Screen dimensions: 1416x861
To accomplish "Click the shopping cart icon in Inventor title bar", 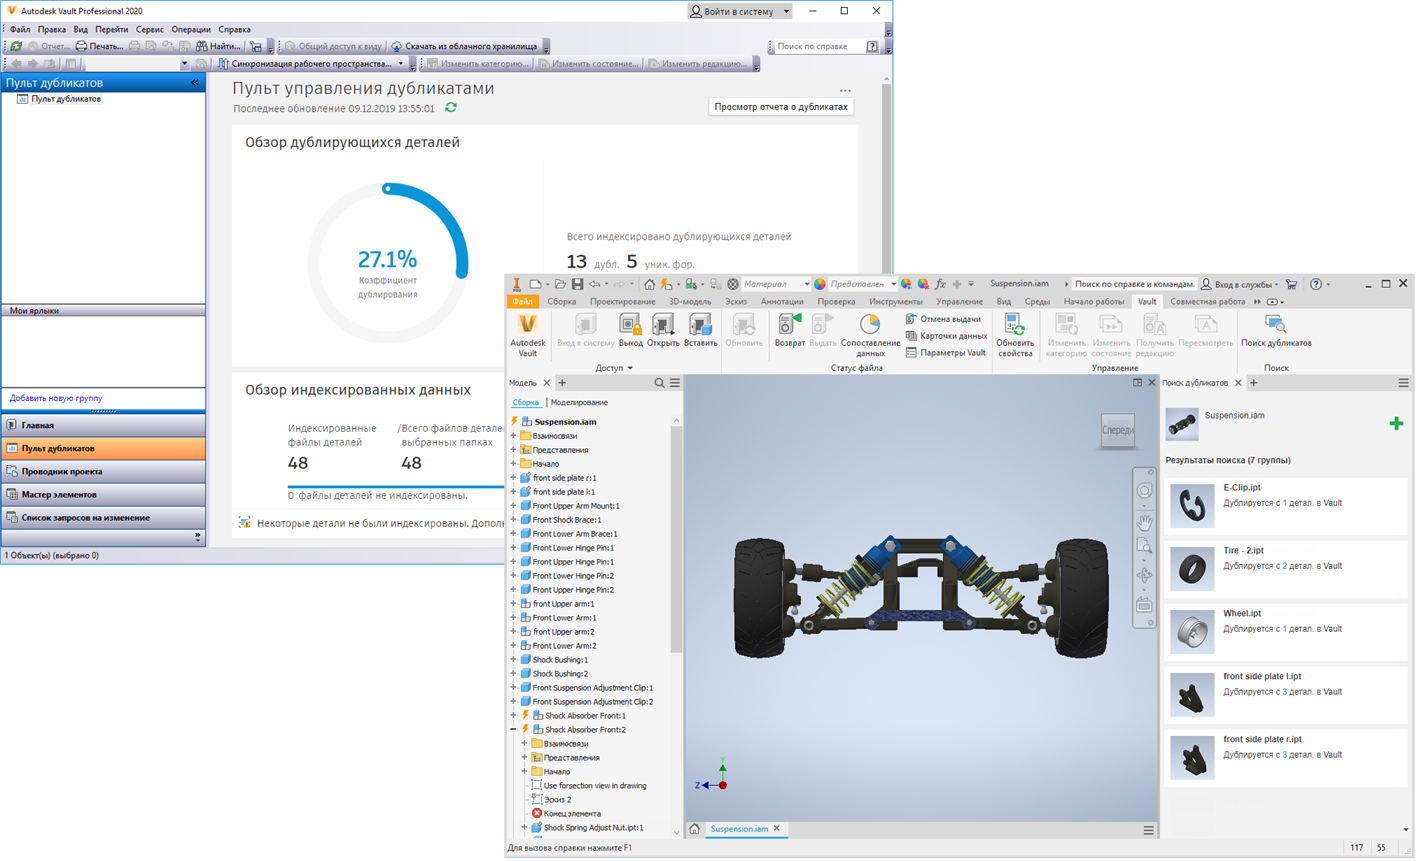I will click(1291, 284).
